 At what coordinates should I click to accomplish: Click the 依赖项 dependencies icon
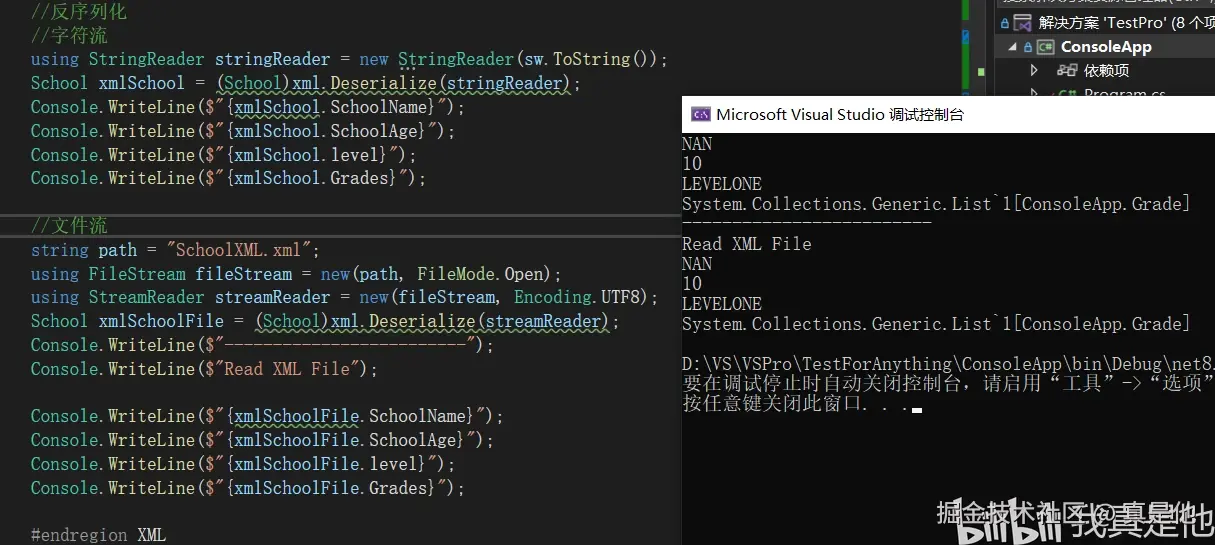(x=1067, y=71)
